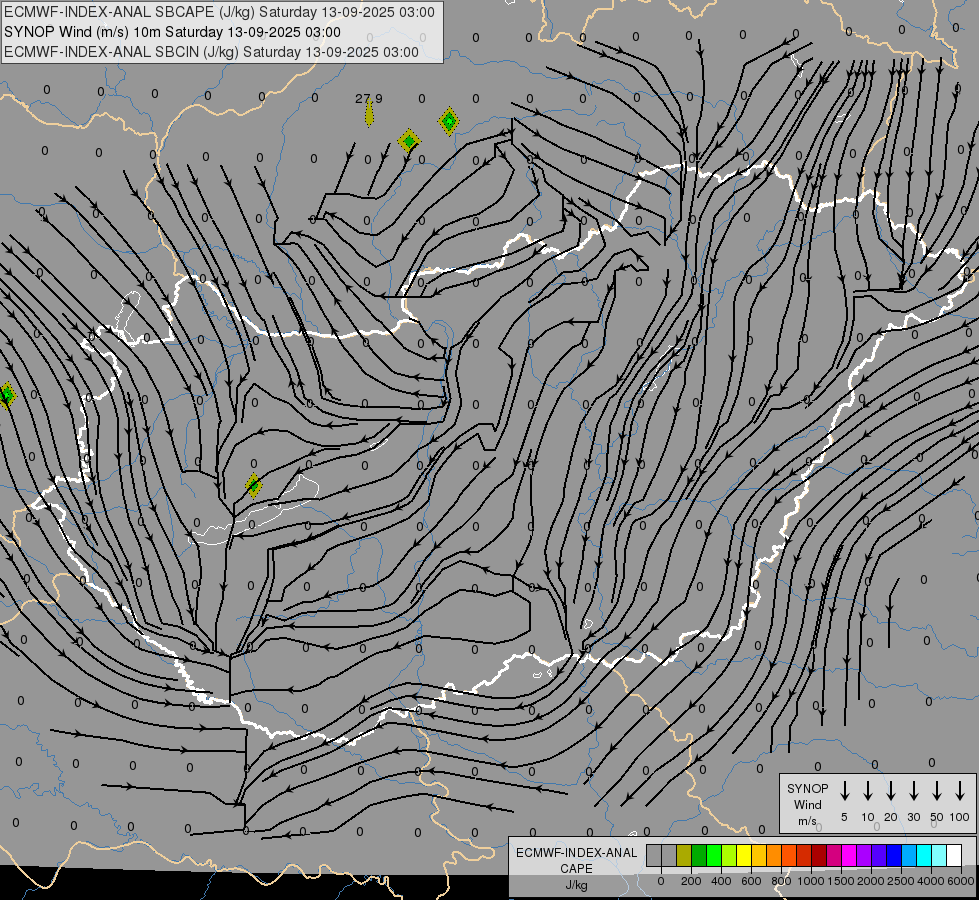Click the 20 m/s wind arrow in legend
The image size is (979, 900).
(890, 790)
